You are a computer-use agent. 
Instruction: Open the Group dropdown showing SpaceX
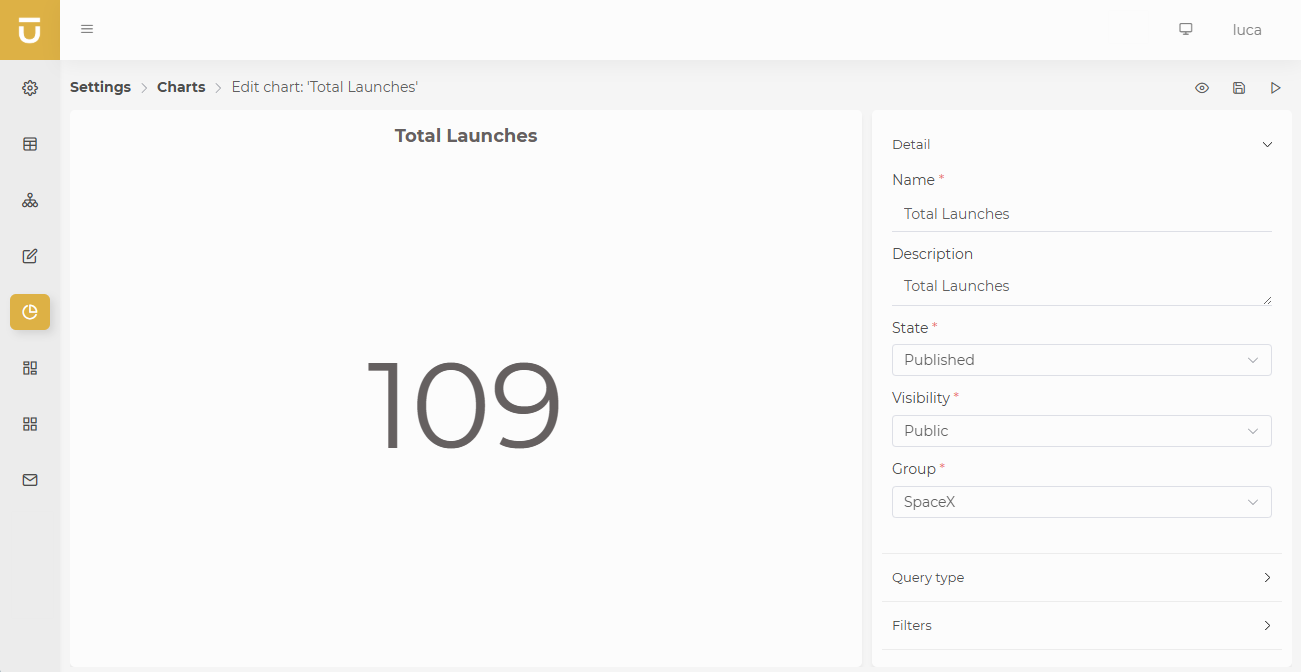click(x=1081, y=502)
